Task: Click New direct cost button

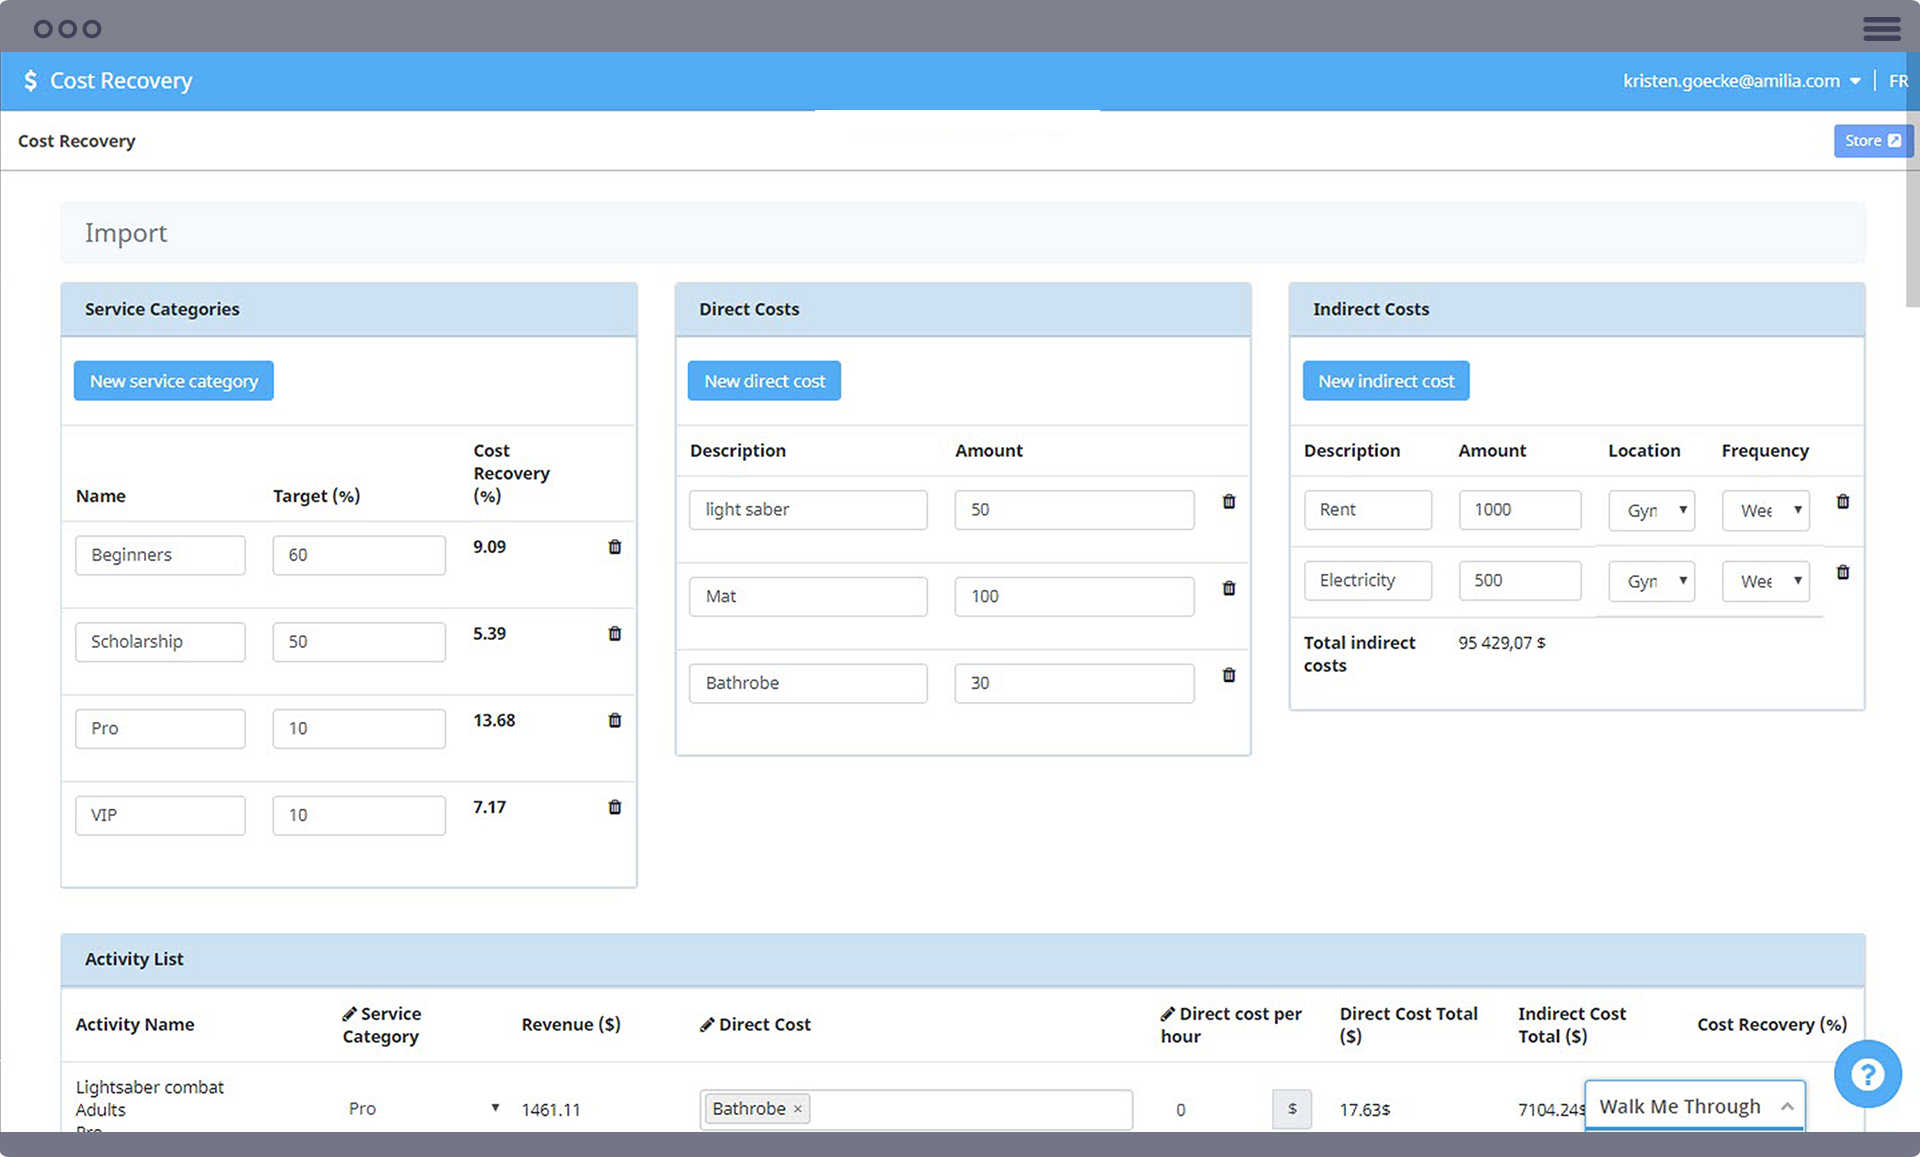Action: 765,381
